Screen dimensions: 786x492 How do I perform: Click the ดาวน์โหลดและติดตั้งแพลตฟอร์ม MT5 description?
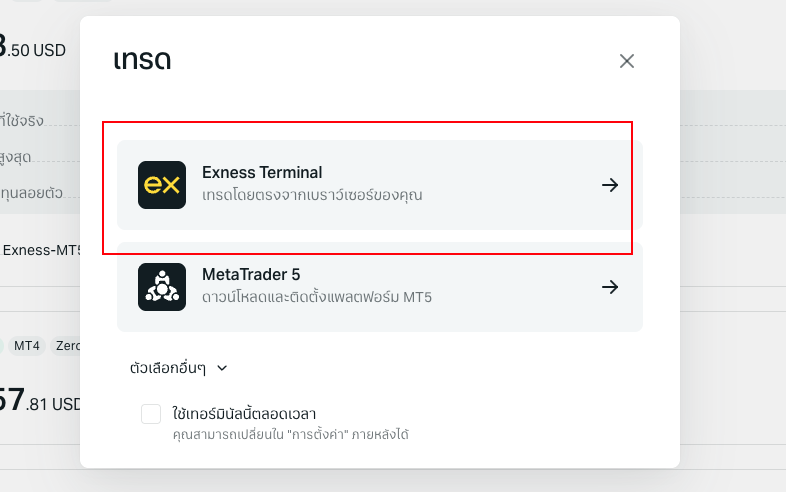[x=317, y=297]
